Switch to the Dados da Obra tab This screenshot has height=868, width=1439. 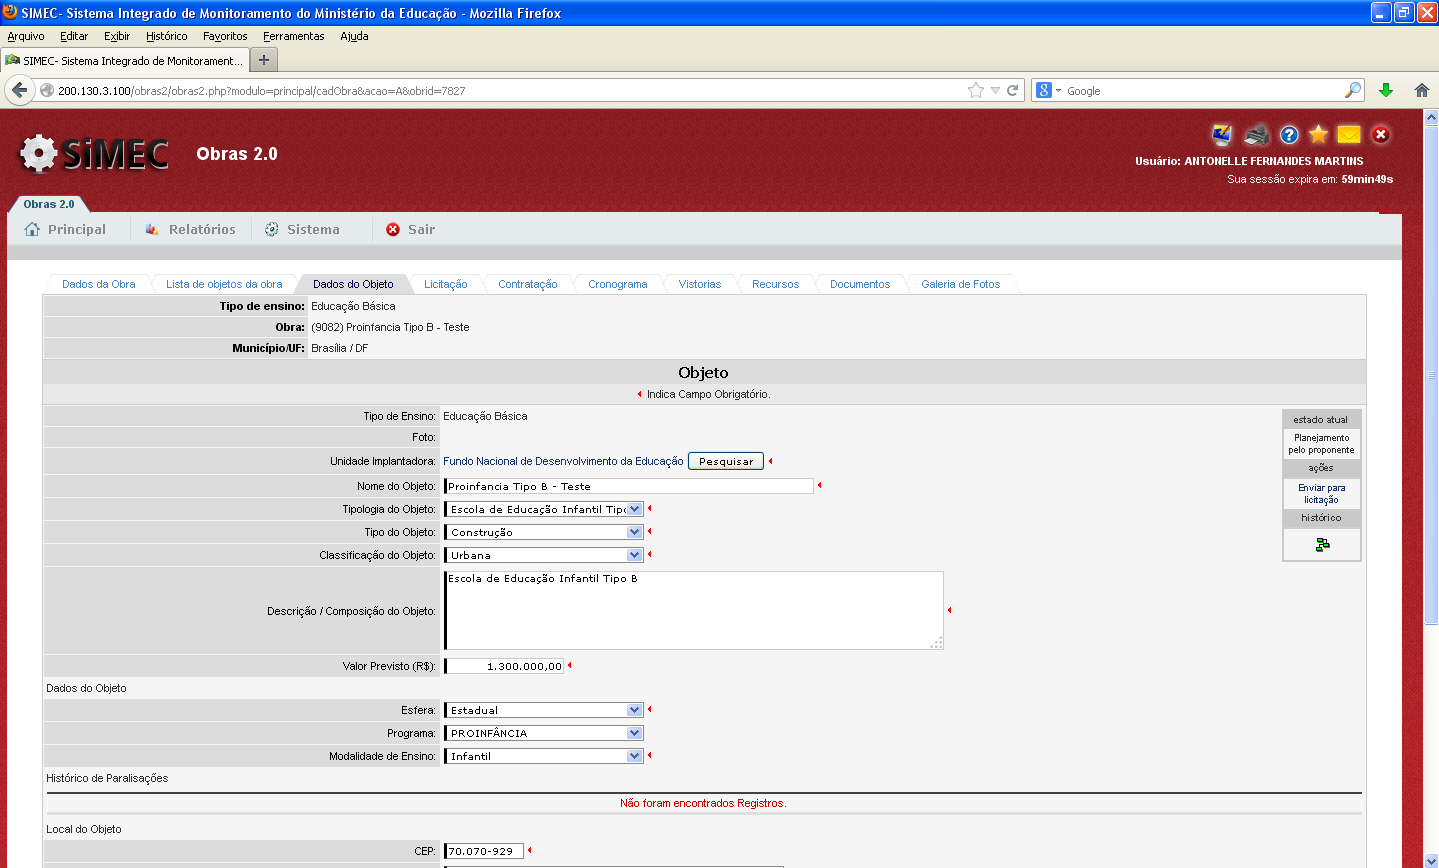point(99,284)
